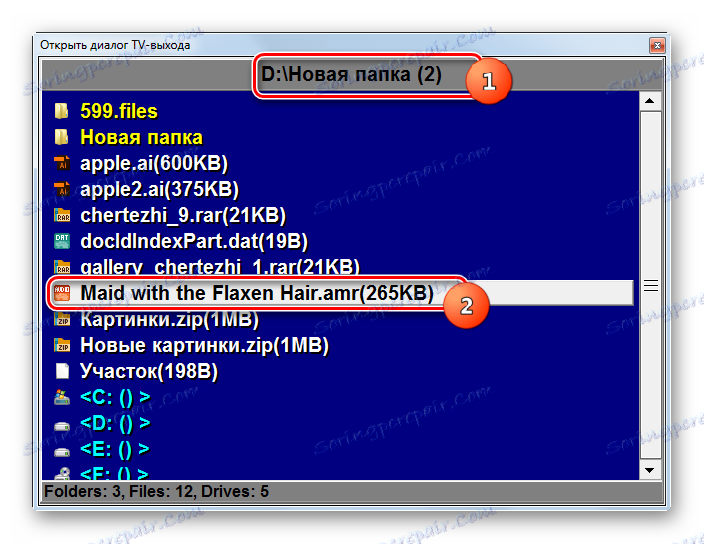Close the Открыть диалог TV-выхода window
704x544 pixels.
[657, 45]
